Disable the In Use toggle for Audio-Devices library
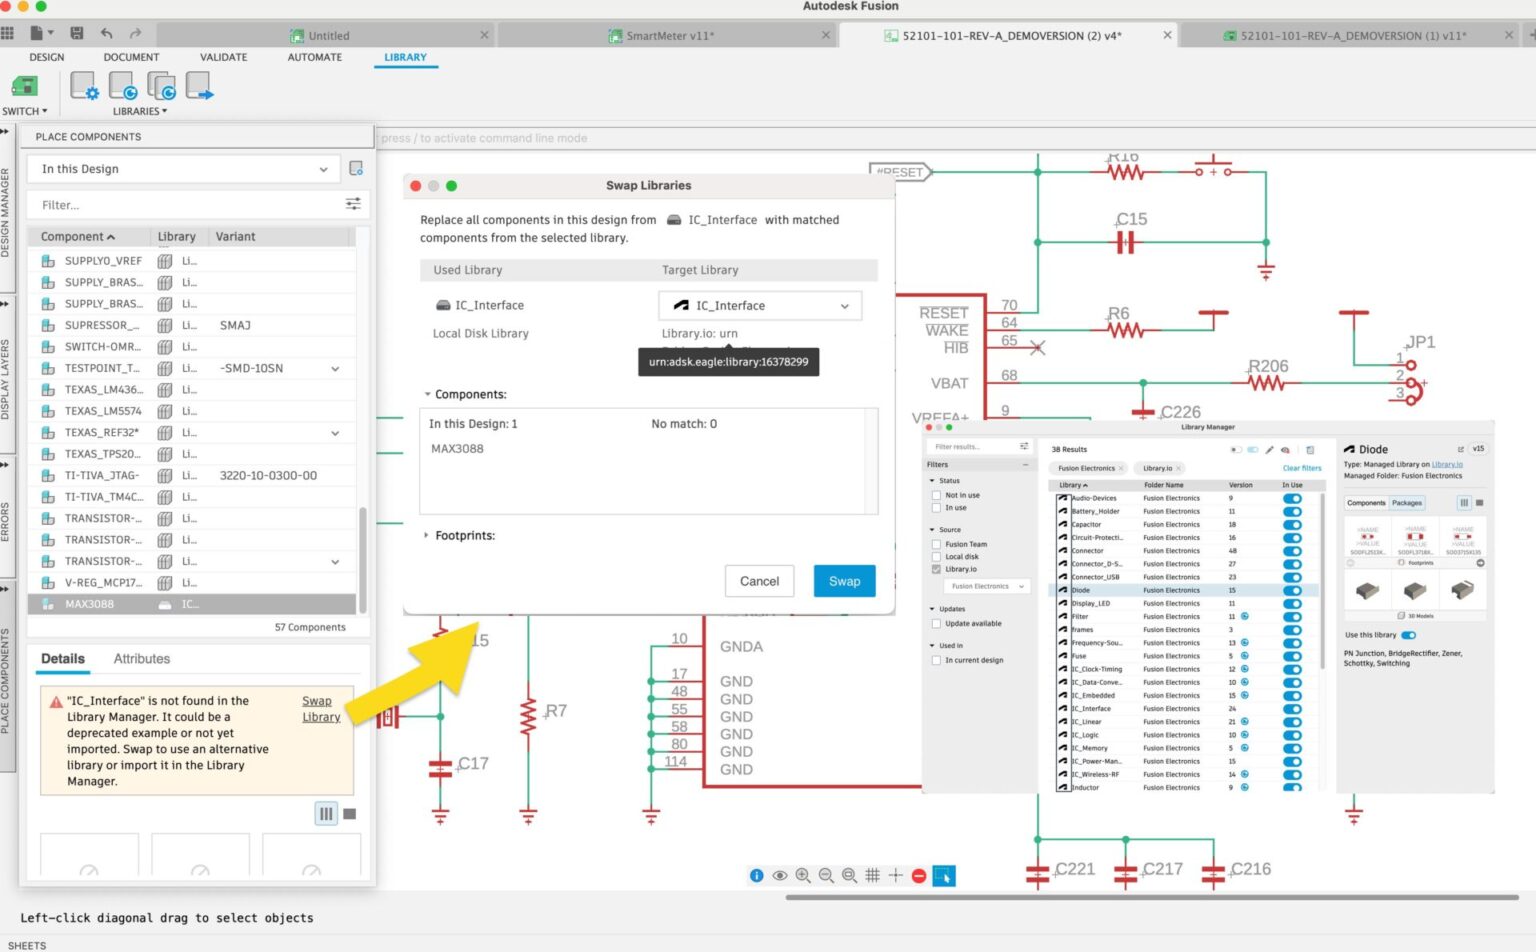Viewport: 1536px width, 952px height. click(1293, 497)
